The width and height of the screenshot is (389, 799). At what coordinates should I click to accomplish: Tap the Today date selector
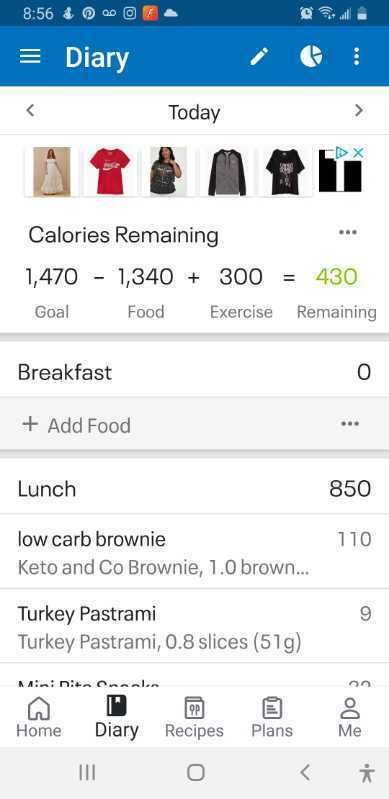point(194,112)
